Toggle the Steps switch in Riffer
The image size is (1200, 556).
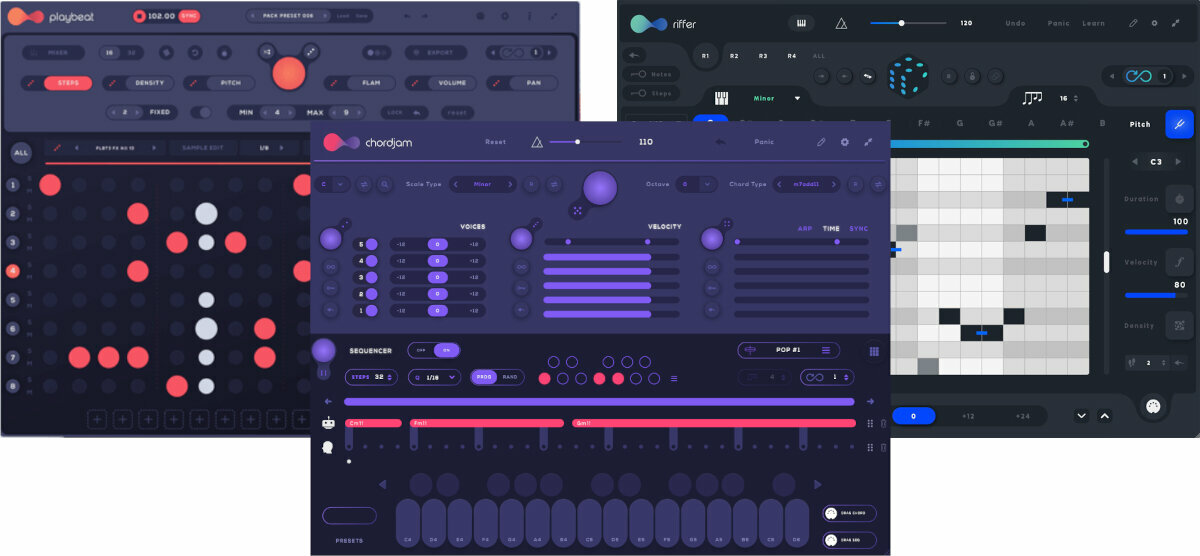click(649, 93)
